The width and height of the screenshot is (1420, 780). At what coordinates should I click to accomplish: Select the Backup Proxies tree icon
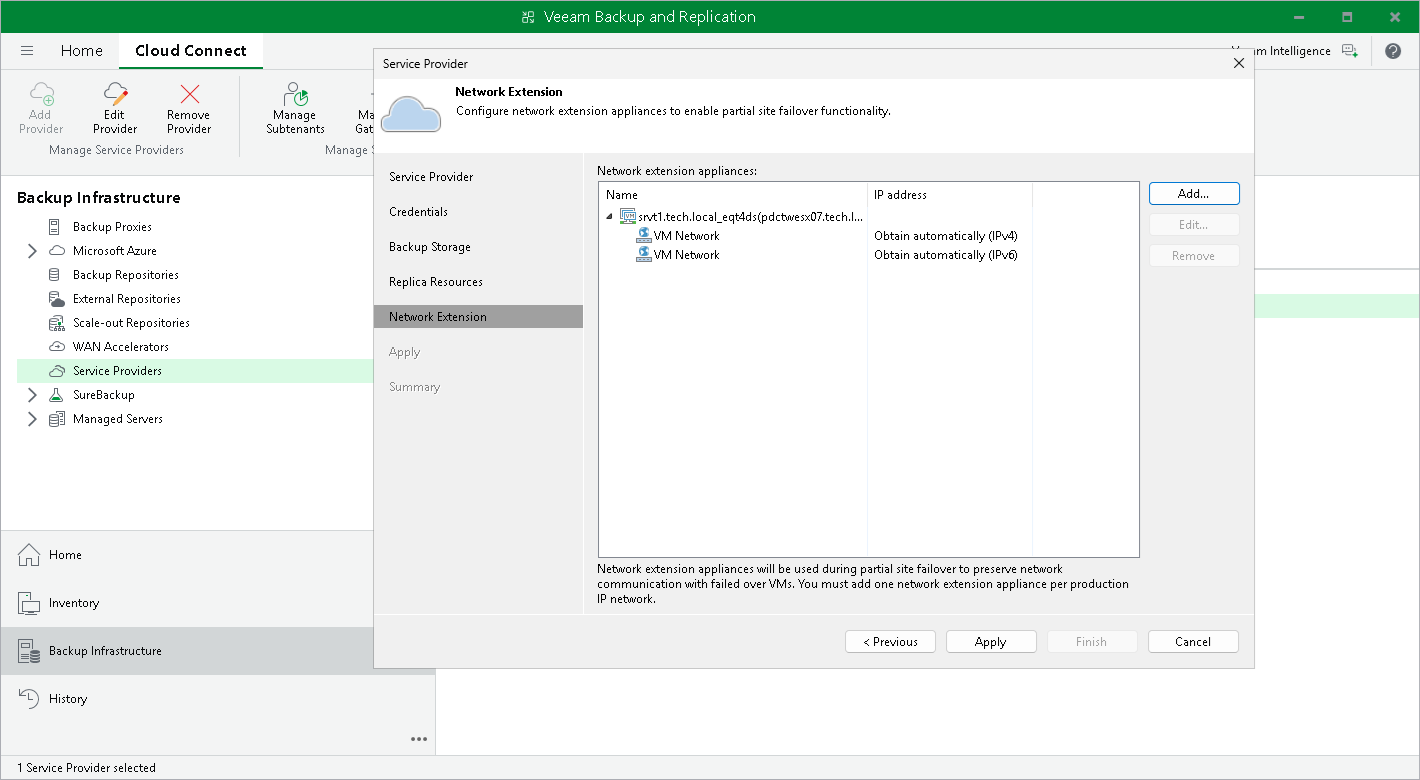[x=56, y=227]
